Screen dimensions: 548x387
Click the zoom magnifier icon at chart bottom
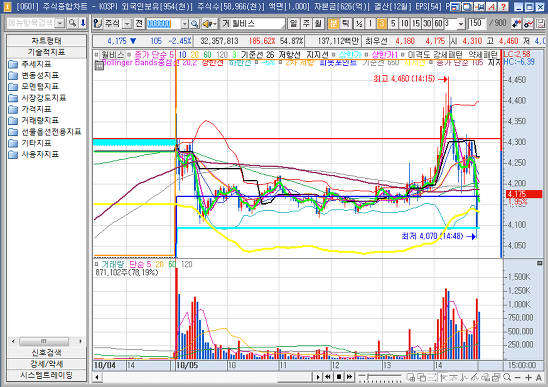coord(507,377)
